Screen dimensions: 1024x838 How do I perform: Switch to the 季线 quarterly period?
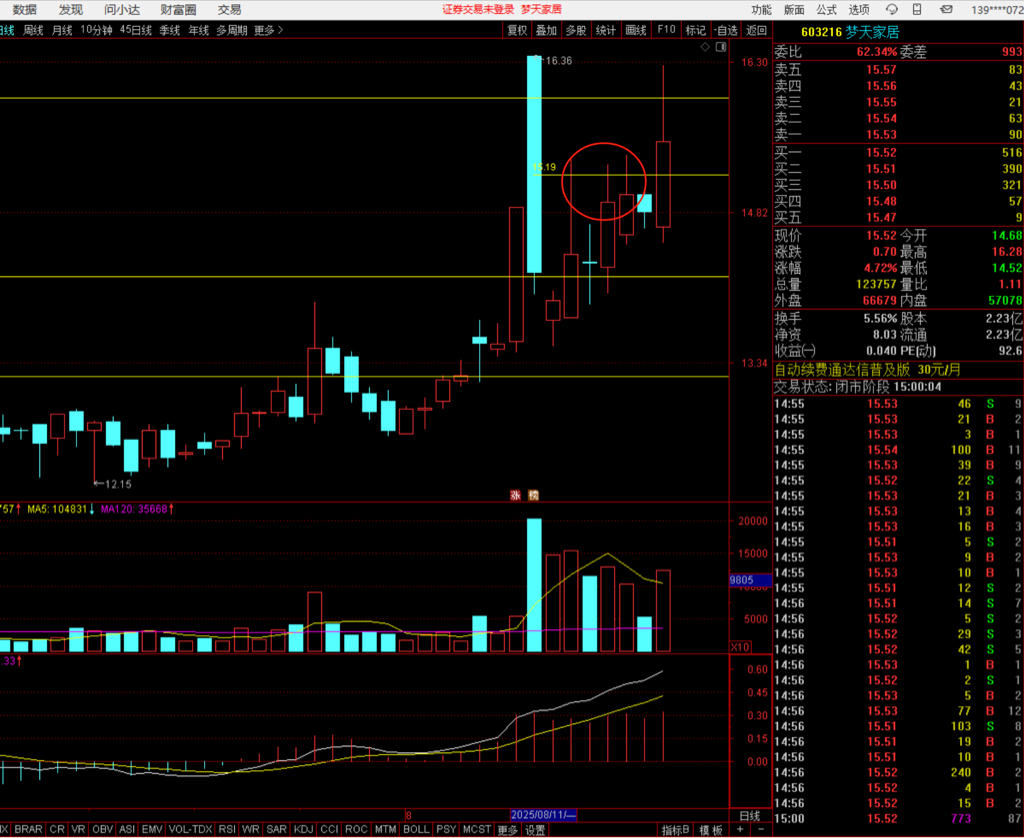170,30
